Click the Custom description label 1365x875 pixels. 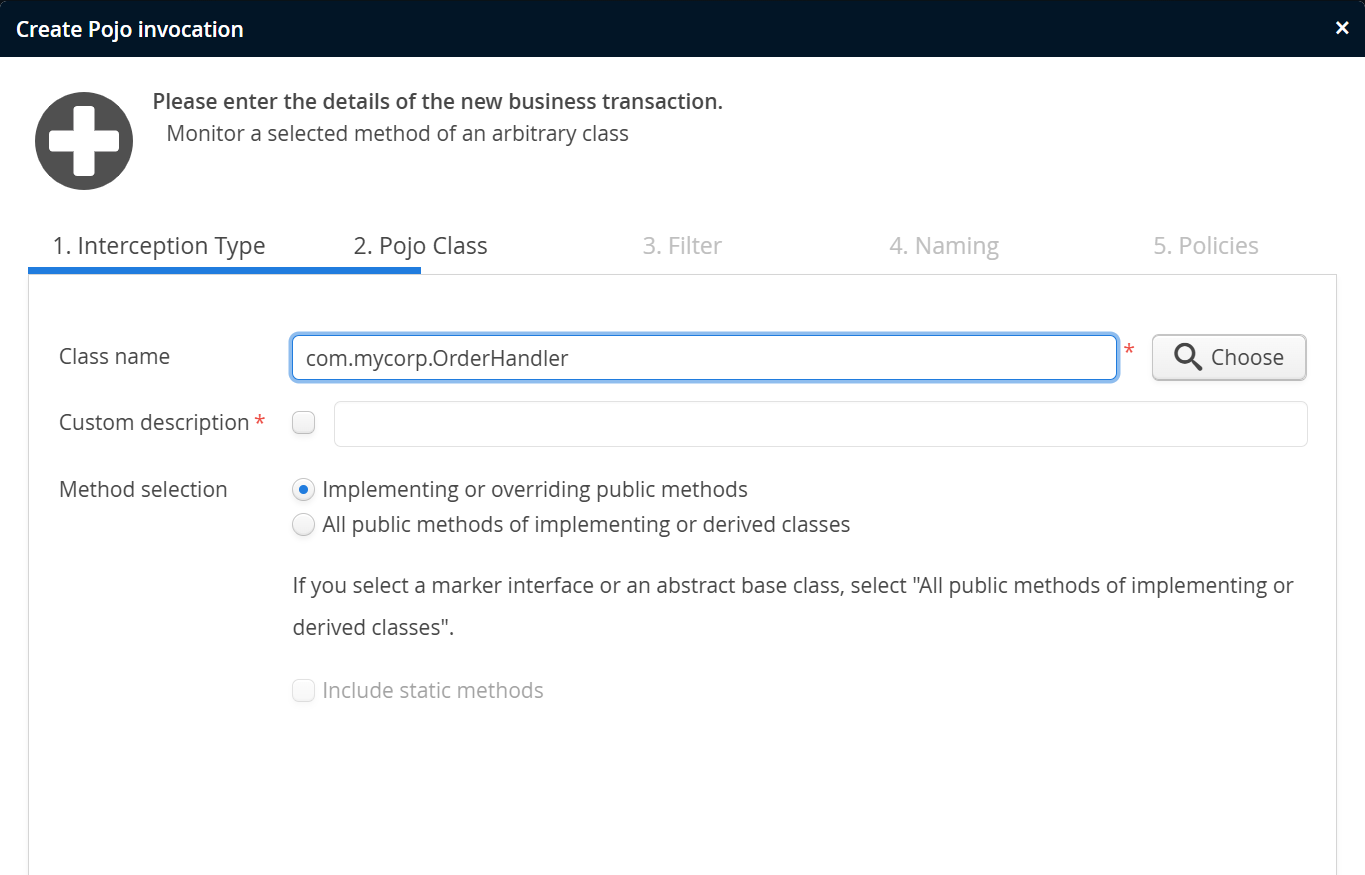[153, 423]
